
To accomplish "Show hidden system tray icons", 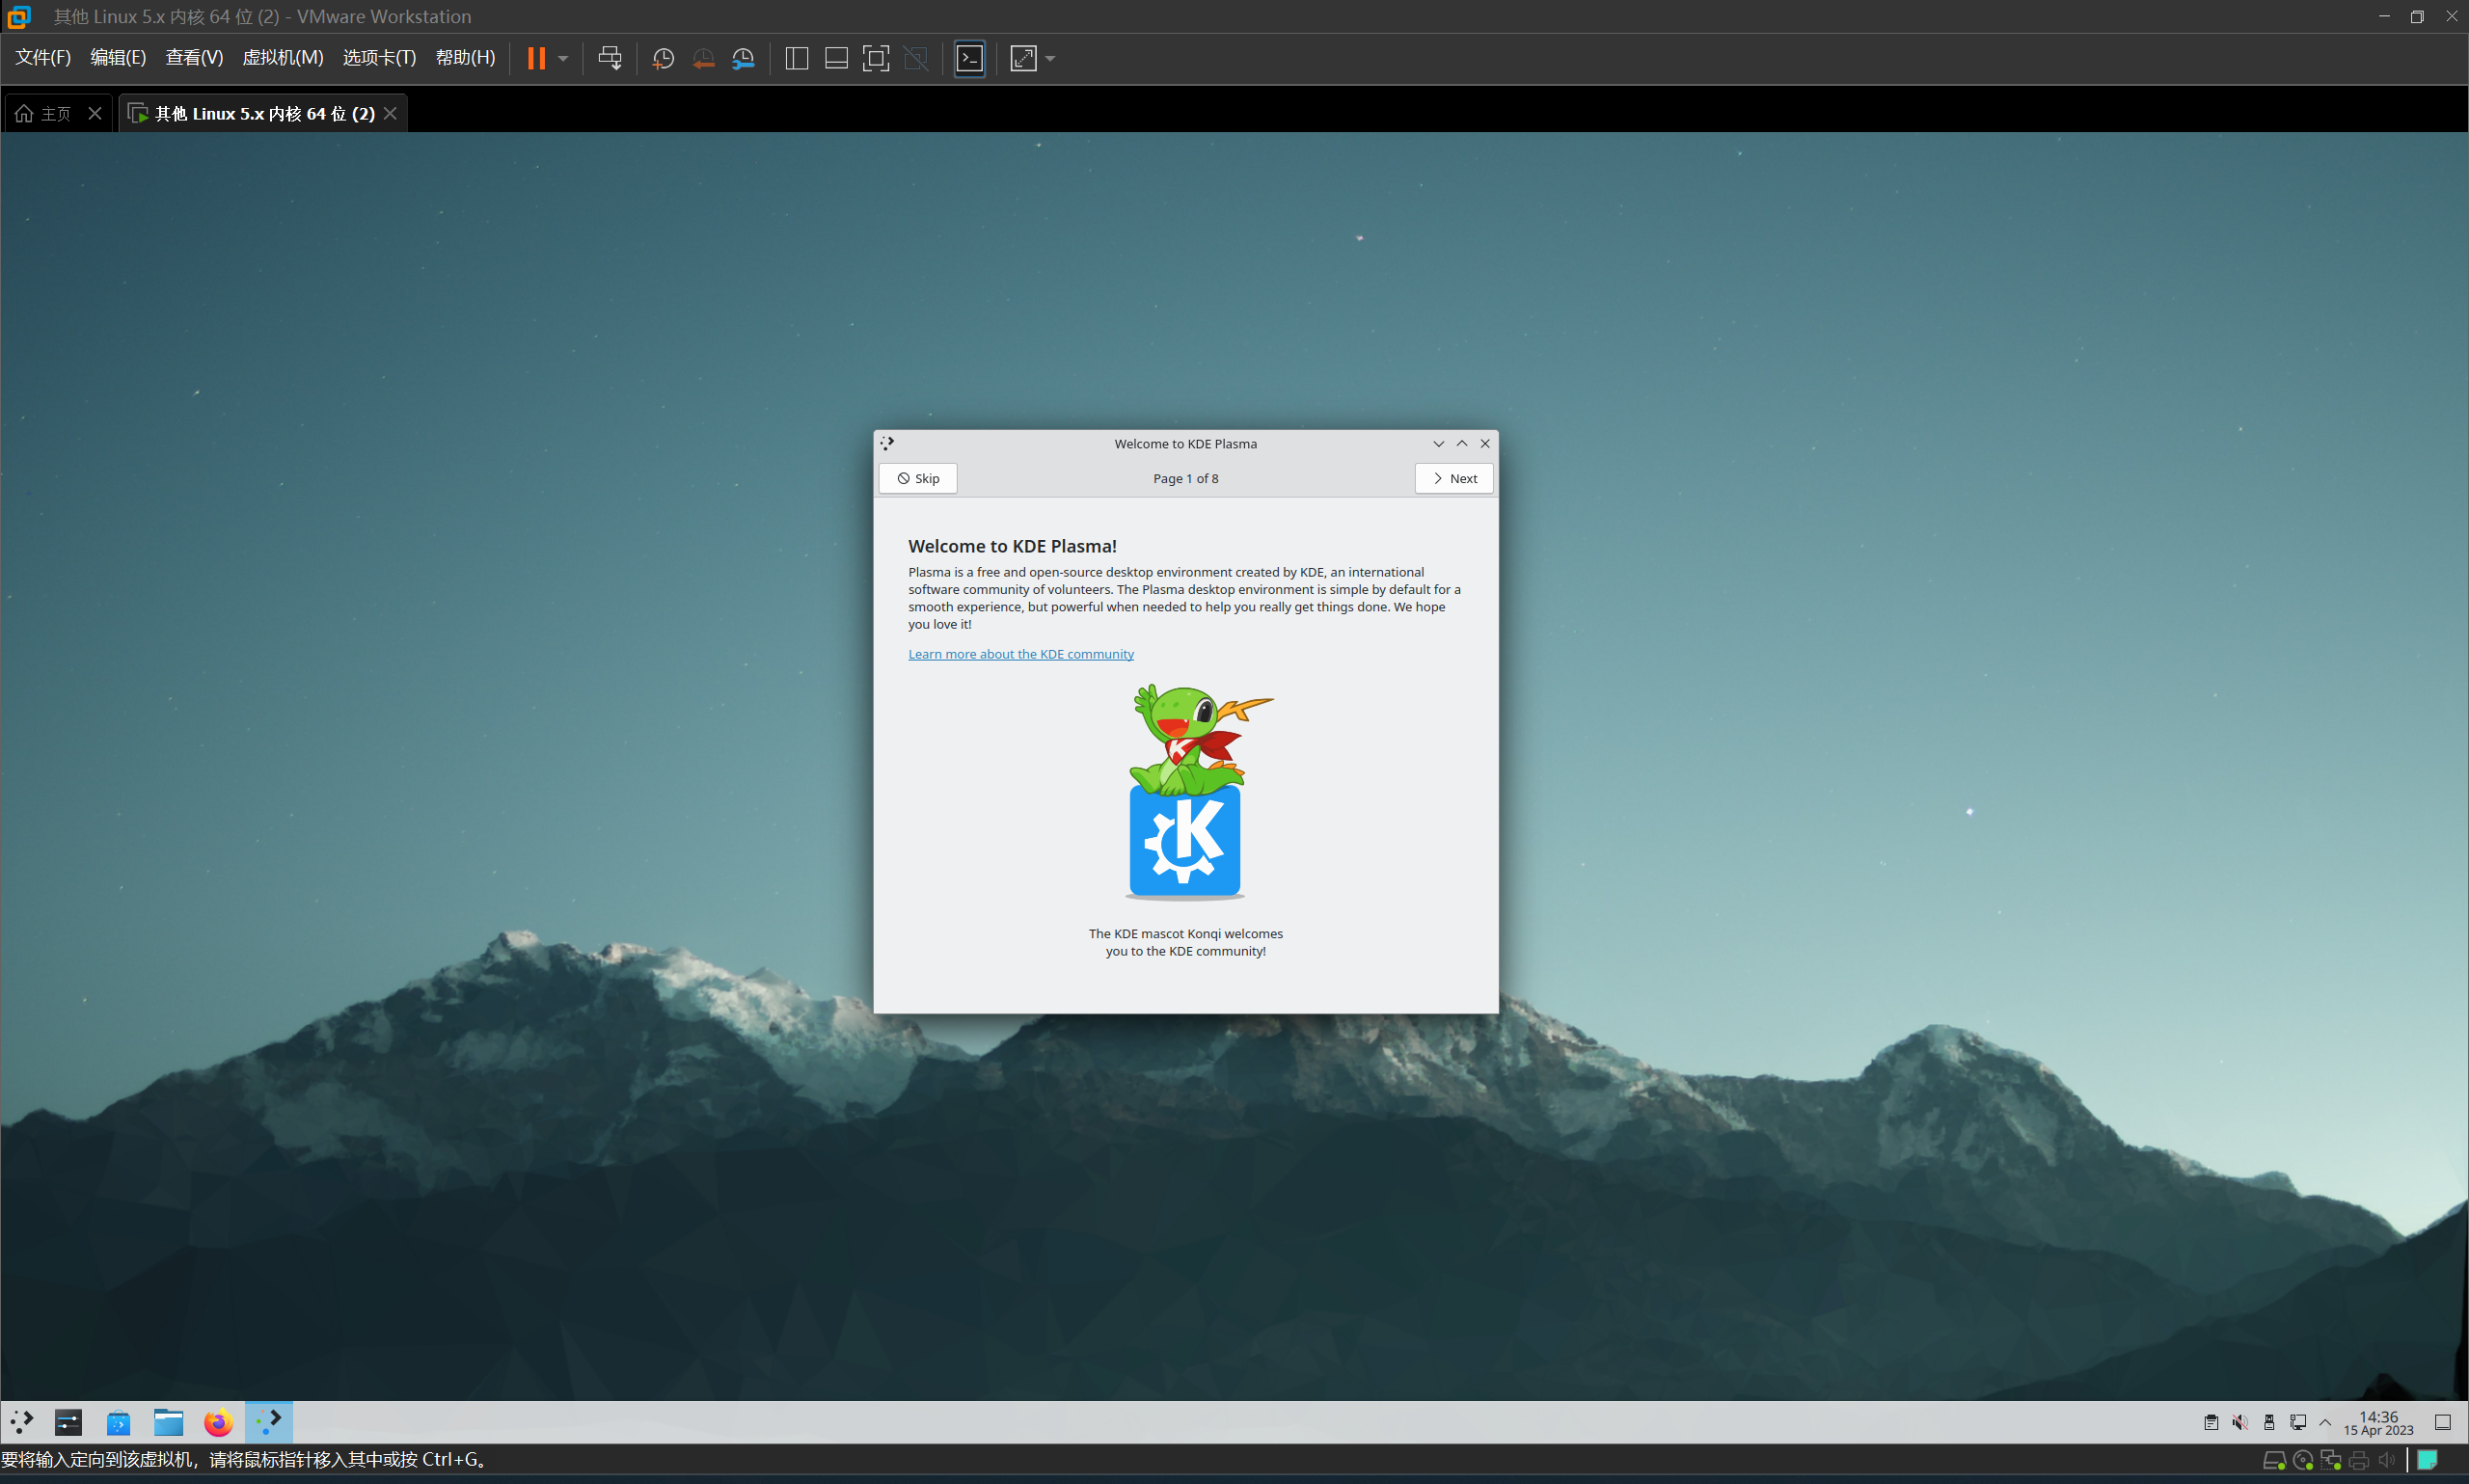I will (x=2324, y=1422).
